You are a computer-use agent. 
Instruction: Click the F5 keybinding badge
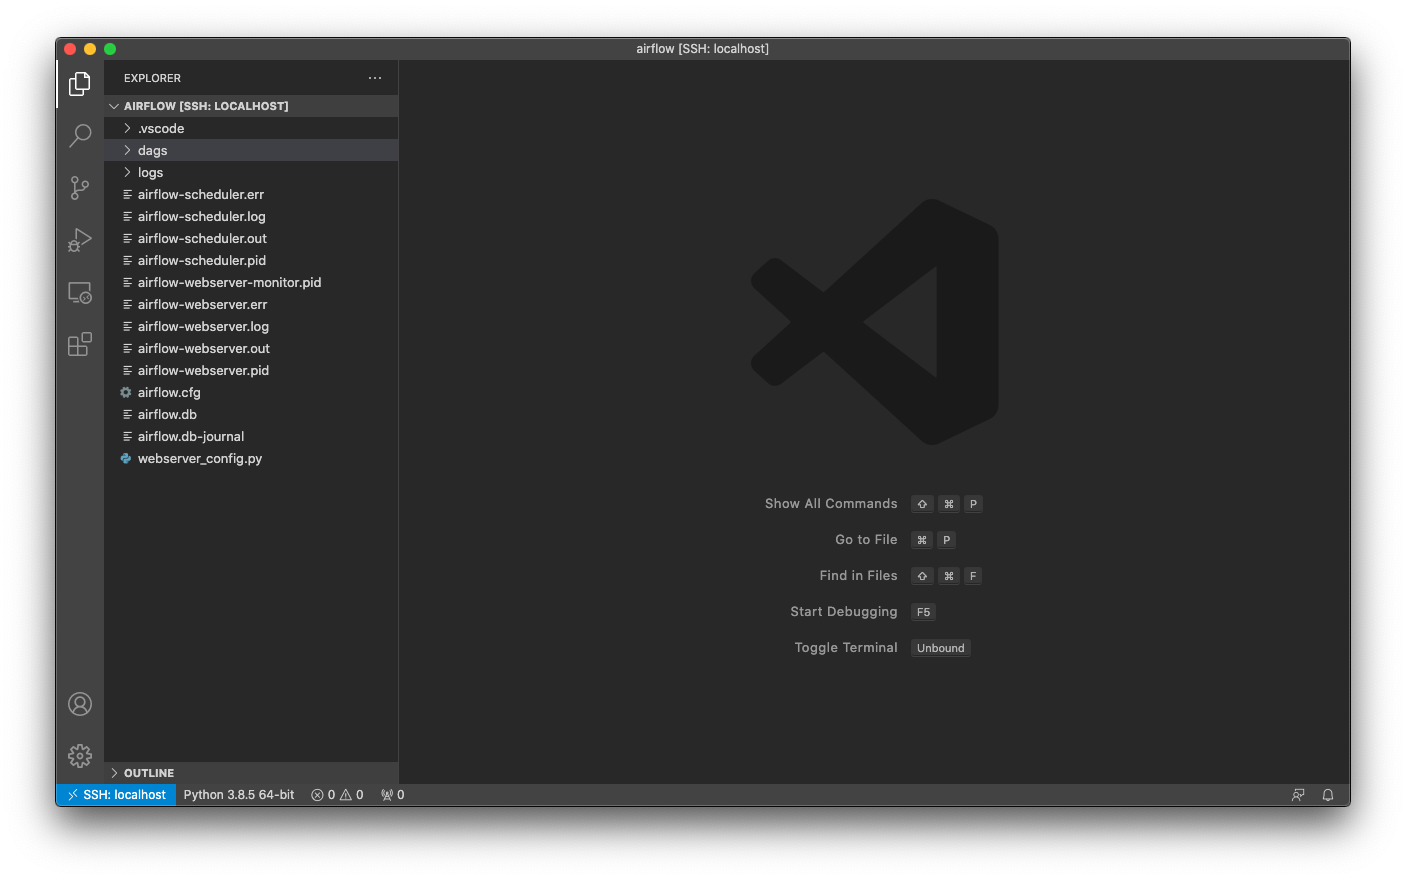pos(923,612)
